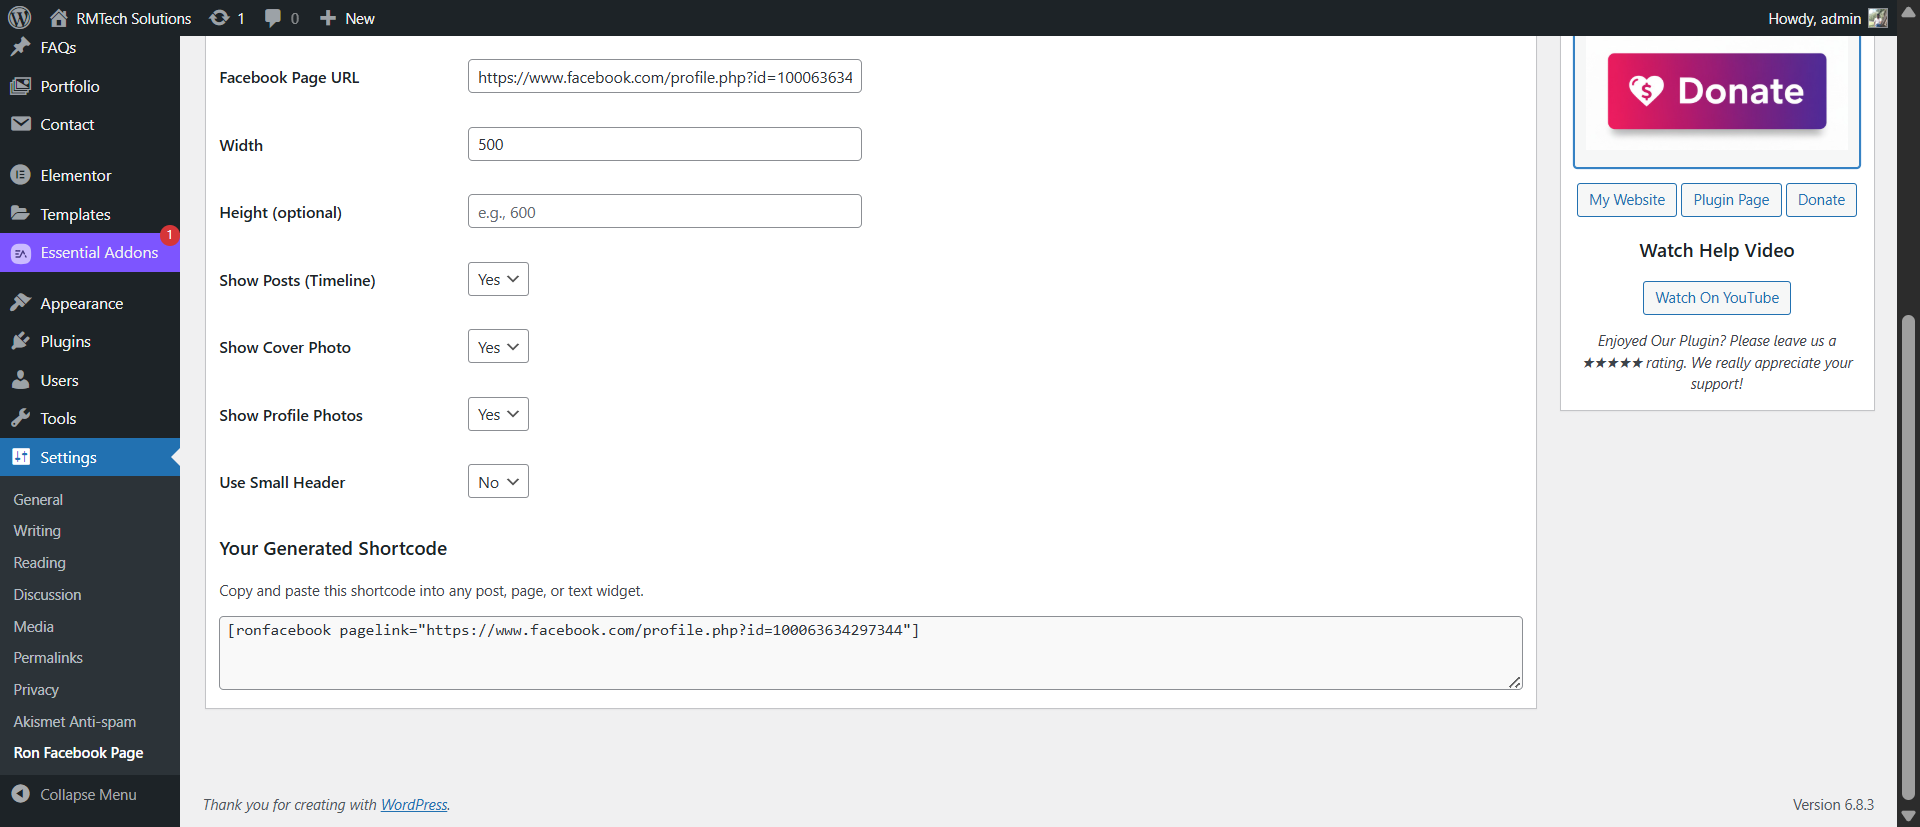Click the Appearance paintbrush icon
This screenshot has width=1920, height=827.
(x=20, y=303)
